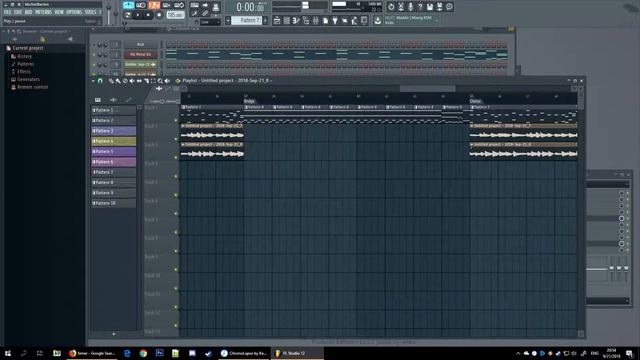Select the Paint brush tool in playlist
The image size is (640, 360).
(118, 81)
